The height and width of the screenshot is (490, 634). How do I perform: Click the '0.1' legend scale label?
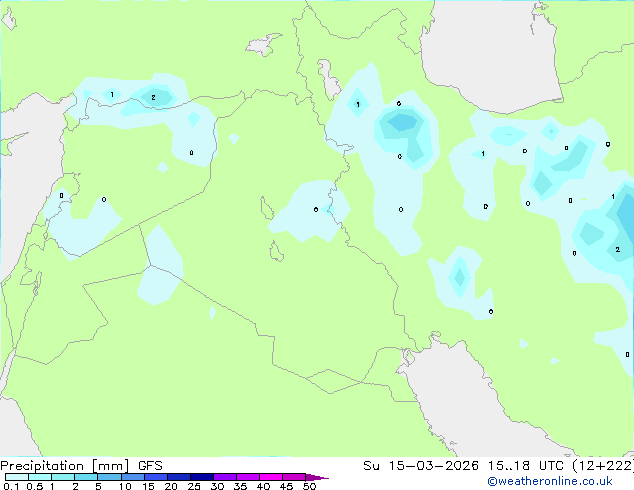point(11,486)
